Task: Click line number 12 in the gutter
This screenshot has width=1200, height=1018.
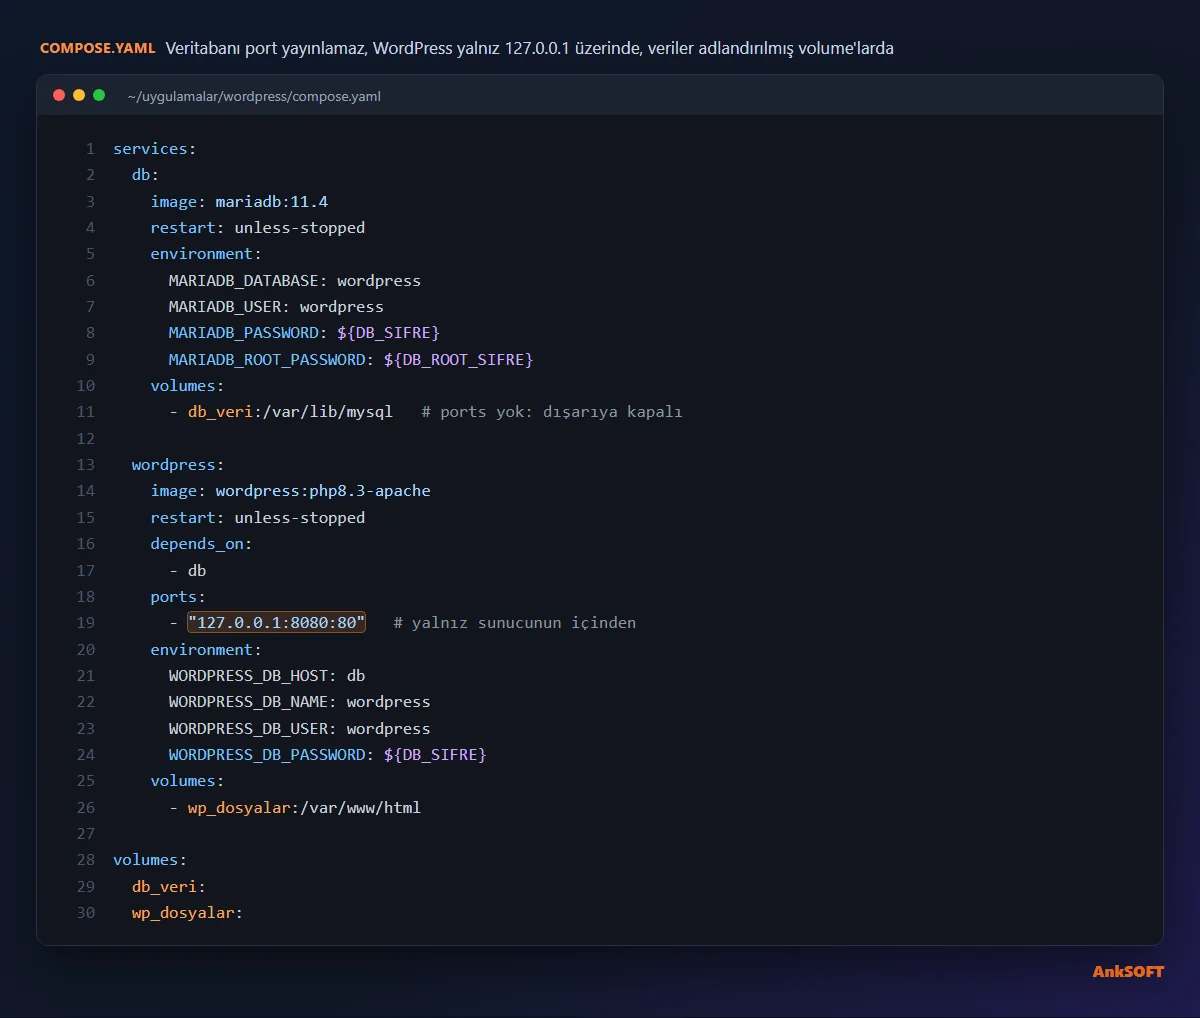Action: (x=86, y=439)
